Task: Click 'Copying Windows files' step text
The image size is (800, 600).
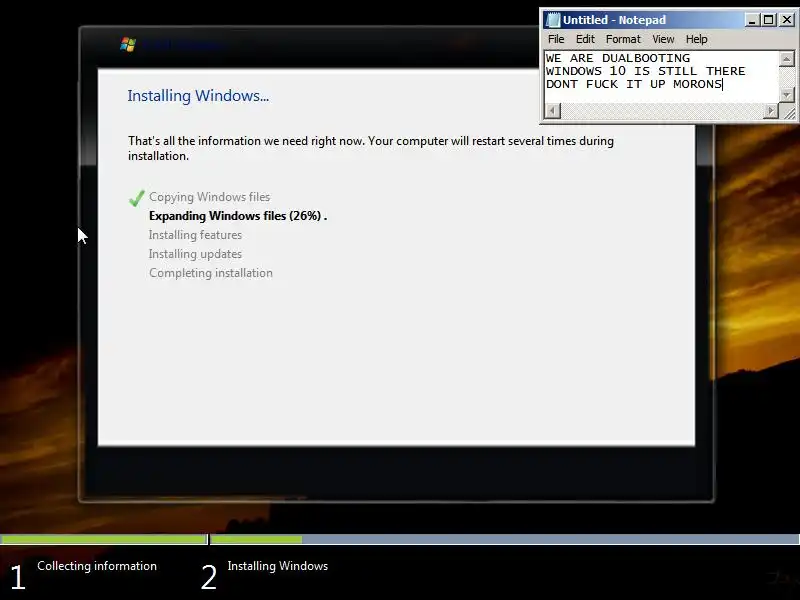Action: (209, 197)
